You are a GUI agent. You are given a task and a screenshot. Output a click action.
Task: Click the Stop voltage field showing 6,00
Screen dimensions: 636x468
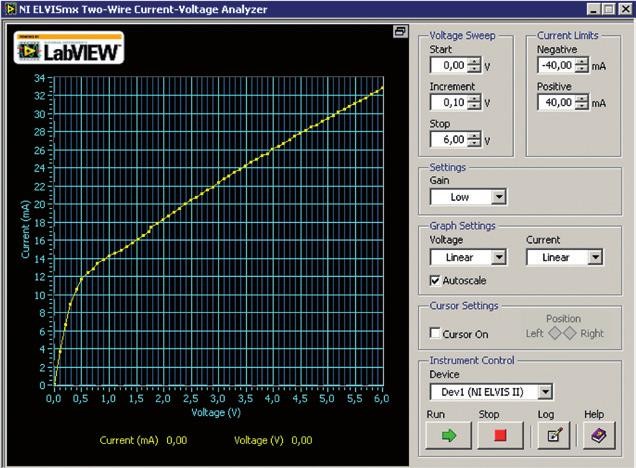[x=449, y=140]
